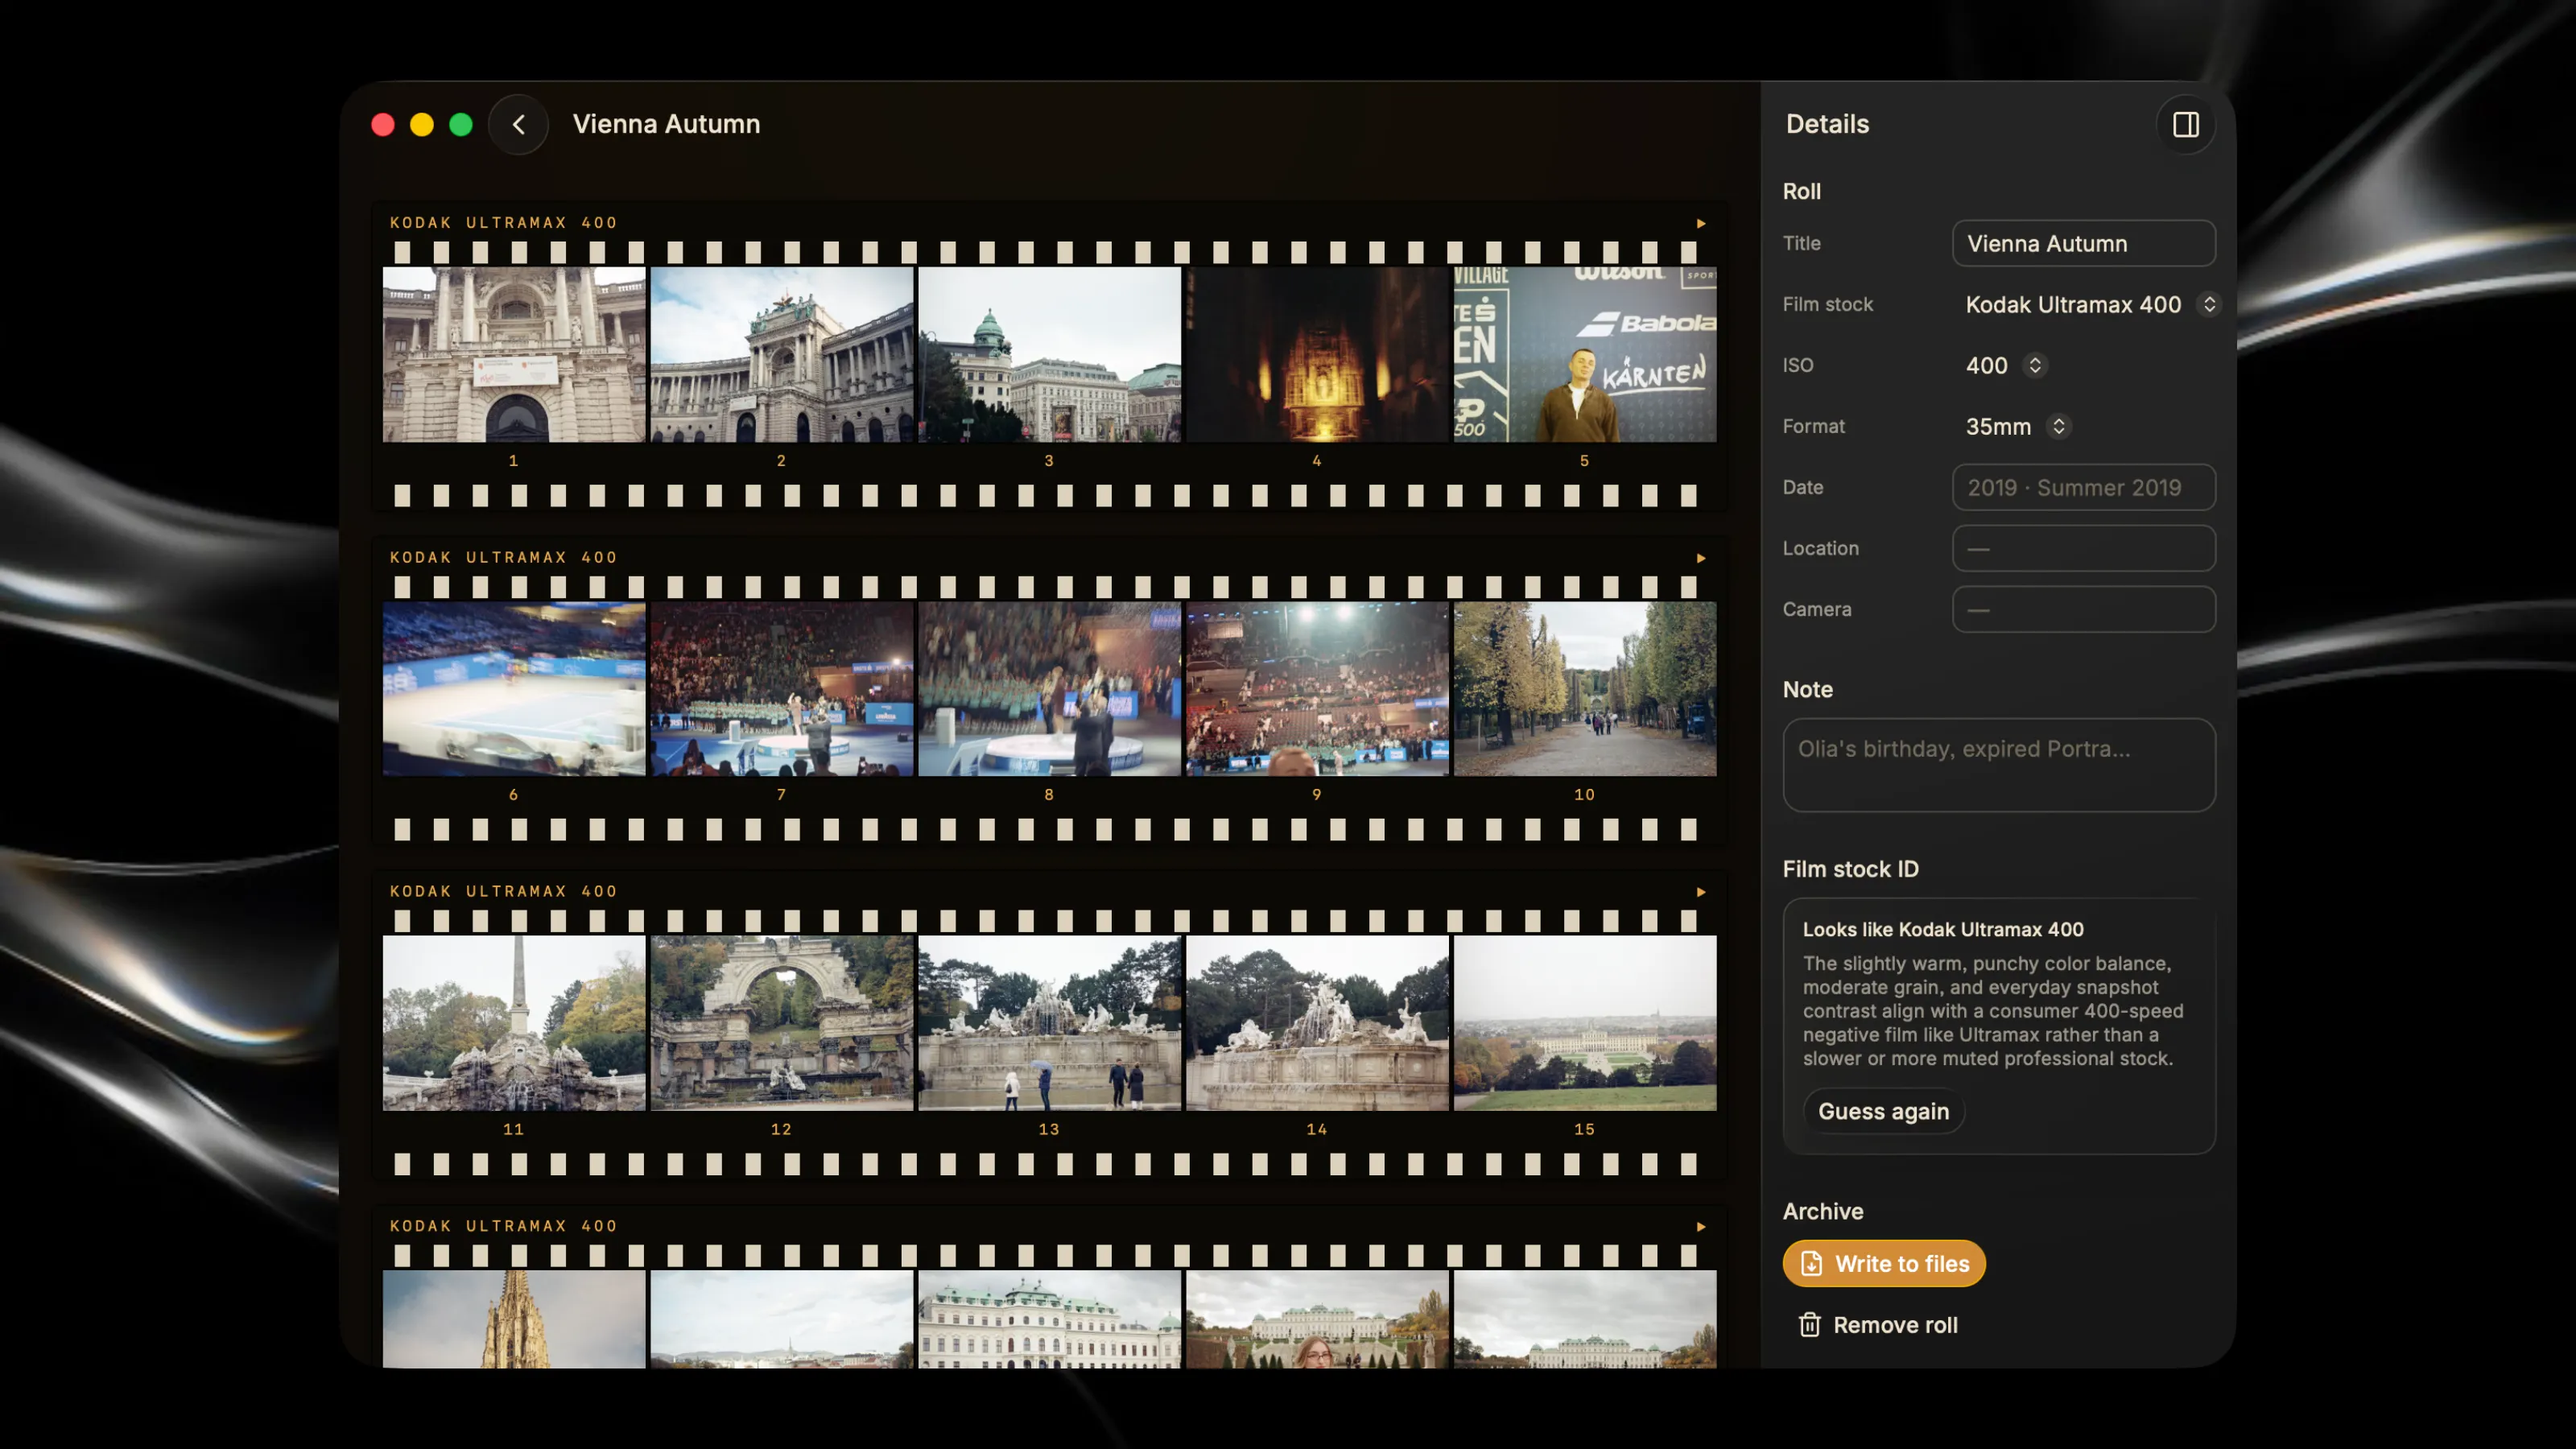Image resolution: width=2576 pixels, height=1449 pixels.
Task: Open the Format 35mm selector
Action: tap(2017, 426)
